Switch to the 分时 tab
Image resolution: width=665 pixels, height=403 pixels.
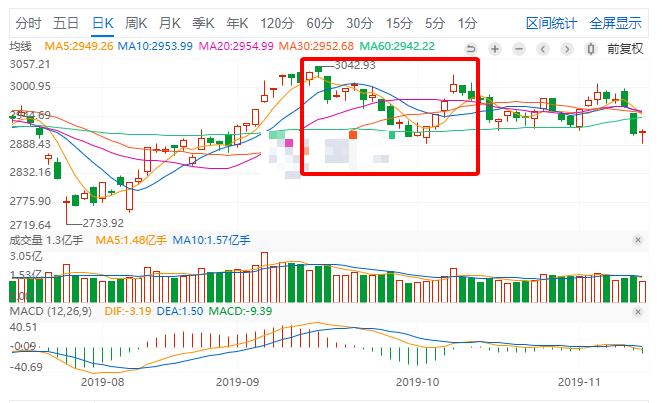coord(28,23)
